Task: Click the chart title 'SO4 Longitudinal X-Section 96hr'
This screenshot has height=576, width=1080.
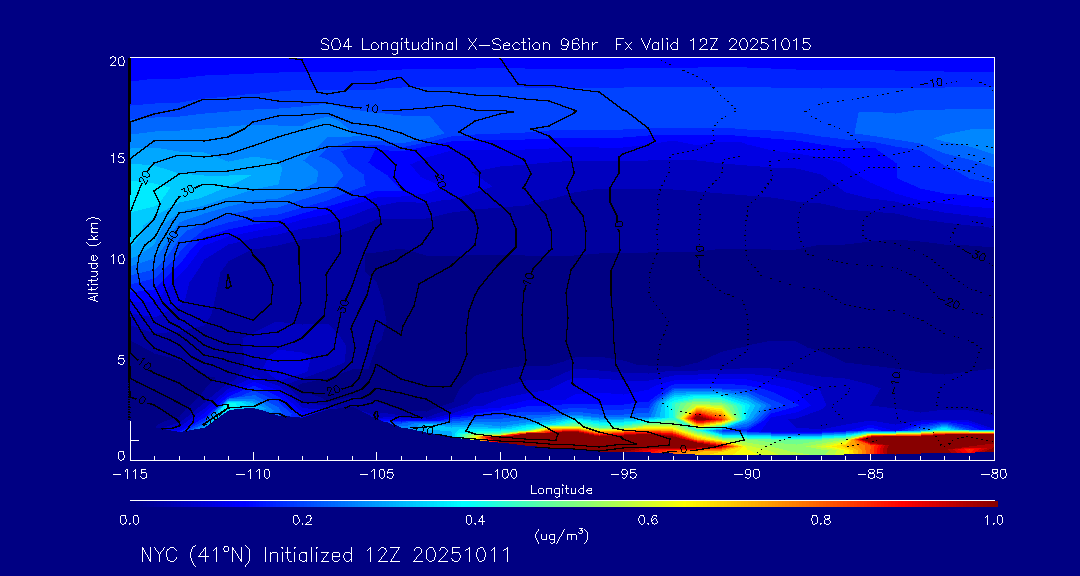Action: [460, 45]
